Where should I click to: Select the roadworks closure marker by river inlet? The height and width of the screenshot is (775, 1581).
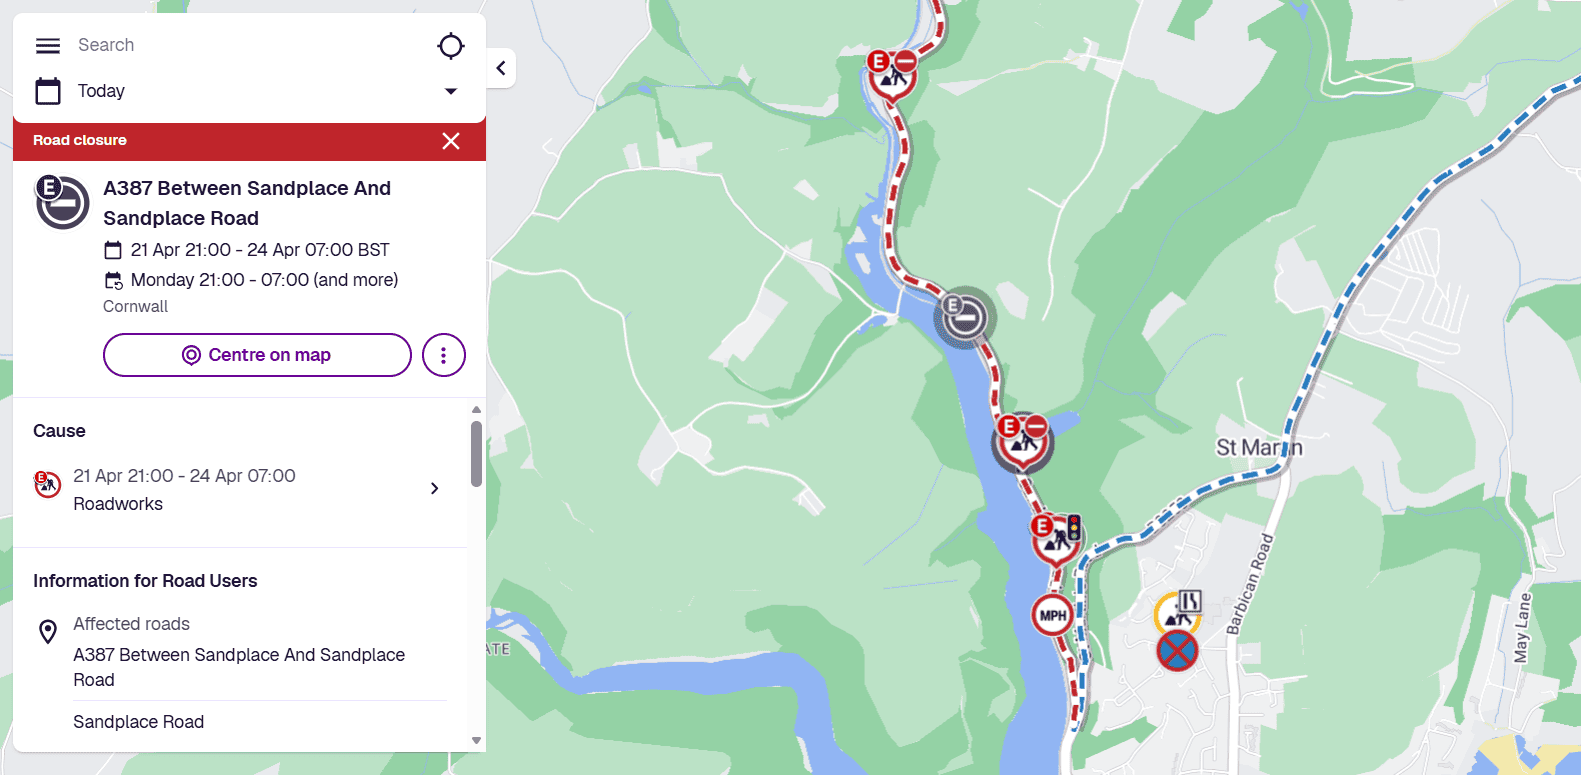tap(1022, 442)
